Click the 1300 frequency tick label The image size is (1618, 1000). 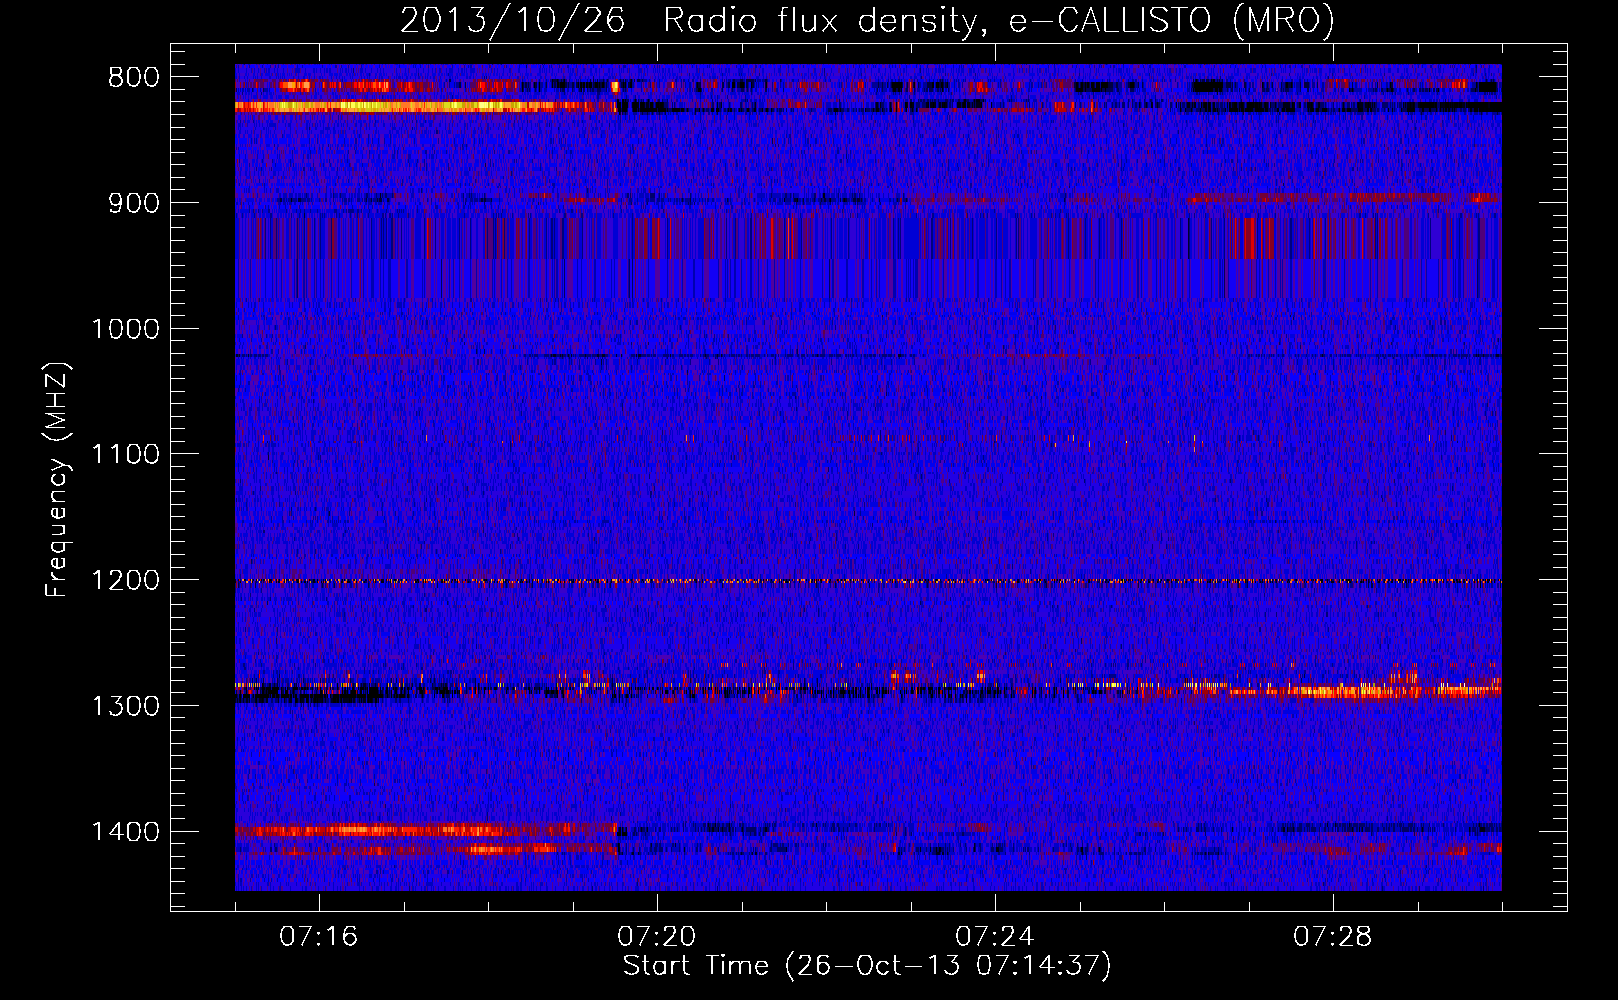click(125, 707)
